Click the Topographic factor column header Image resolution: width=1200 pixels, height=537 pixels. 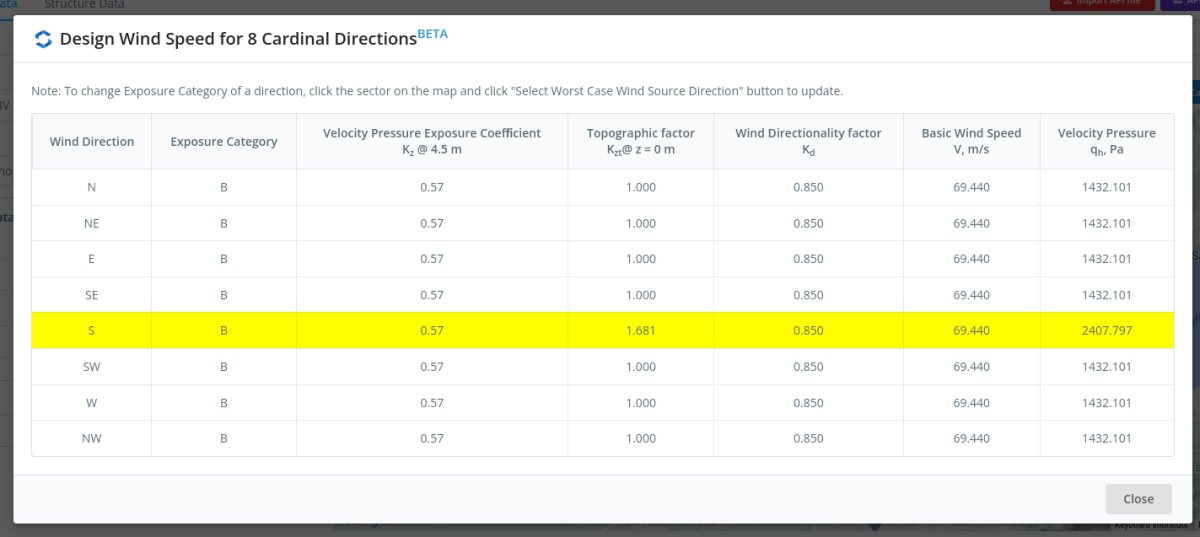point(640,141)
